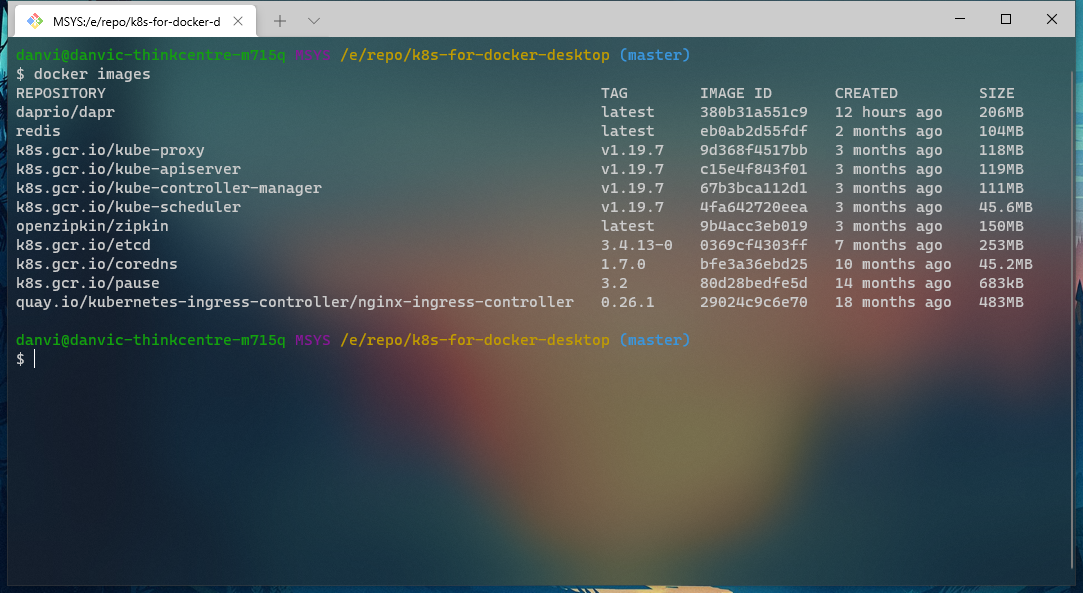Click the 'docker images' command text
The width and height of the screenshot is (1083, 593).
[x=92, y=74]
